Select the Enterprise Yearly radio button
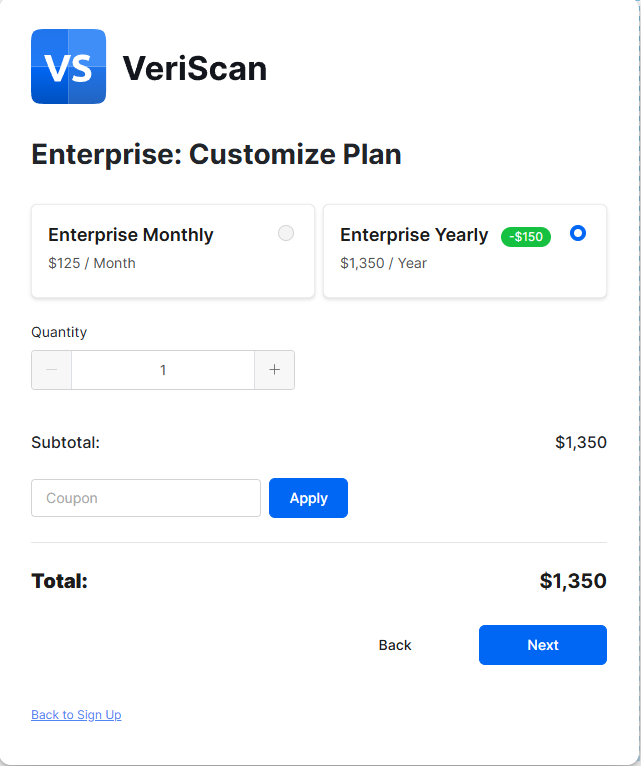Image resolution: width=641 pixels, height=766 pixels. (x=577, y=233)
